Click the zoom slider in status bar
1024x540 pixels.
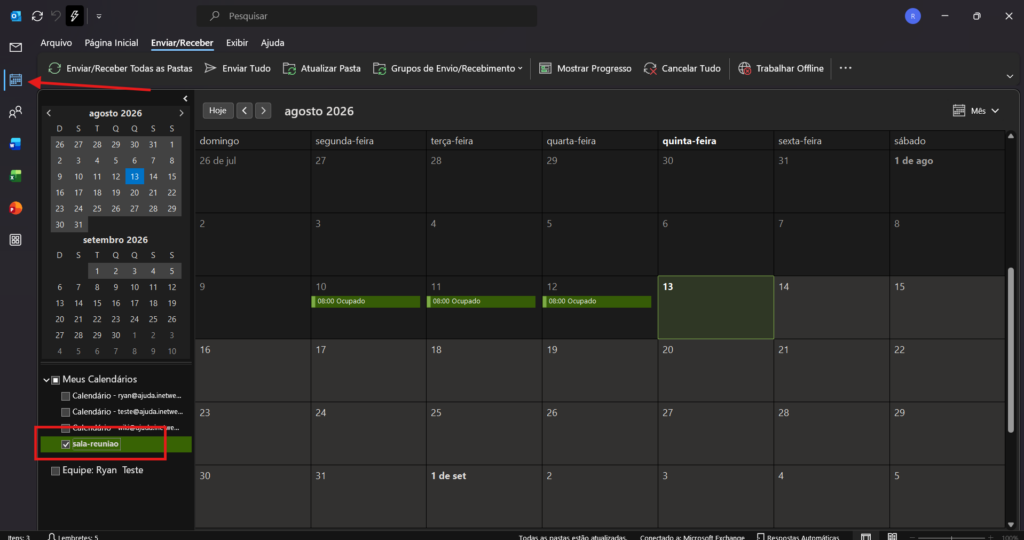(x=951, y=537)
